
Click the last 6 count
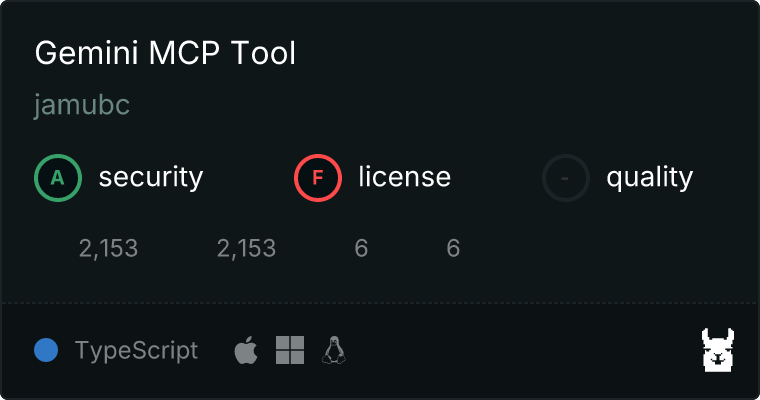click(453, 248)
